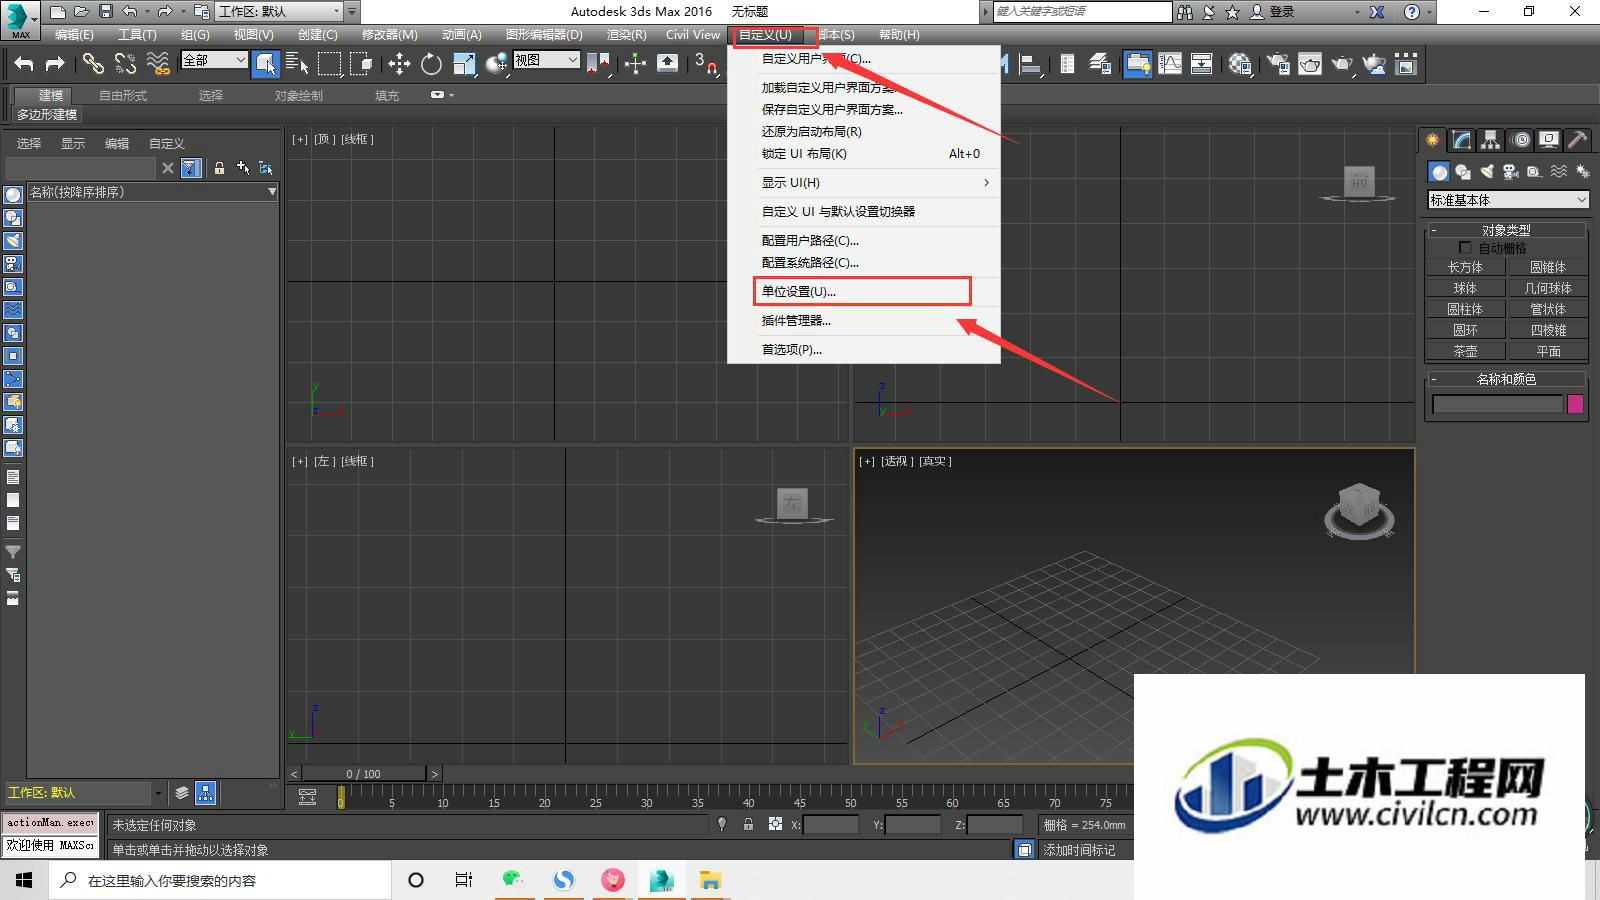Screen dimensions: 1600x900
Task: Create a 球体 primitive
Action: click(x=1465, y=288)
